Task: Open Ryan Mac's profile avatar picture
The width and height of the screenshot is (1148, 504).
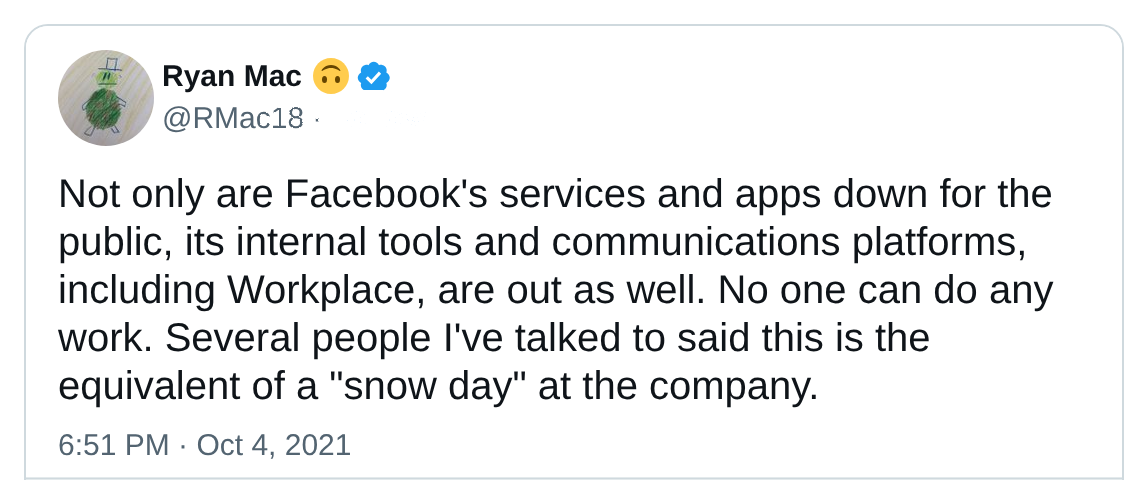Action: 105,97
